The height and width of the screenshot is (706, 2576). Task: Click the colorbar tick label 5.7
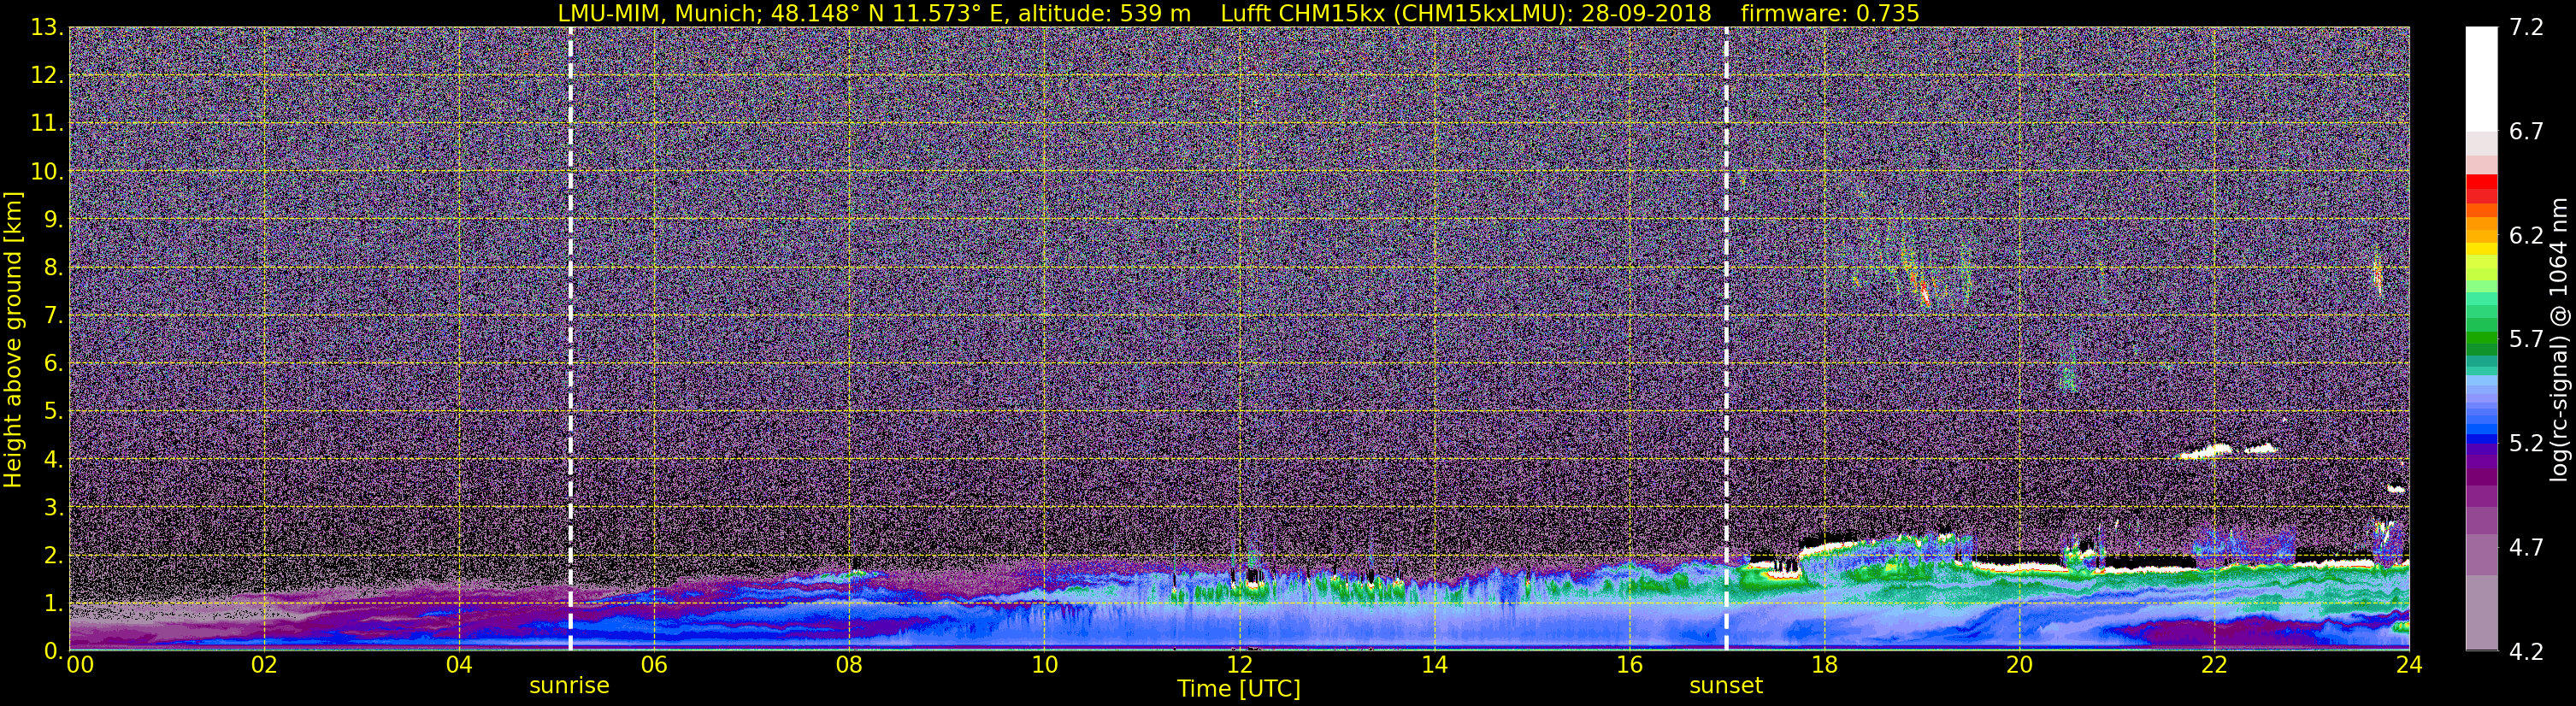click(x=2526, y=340)
